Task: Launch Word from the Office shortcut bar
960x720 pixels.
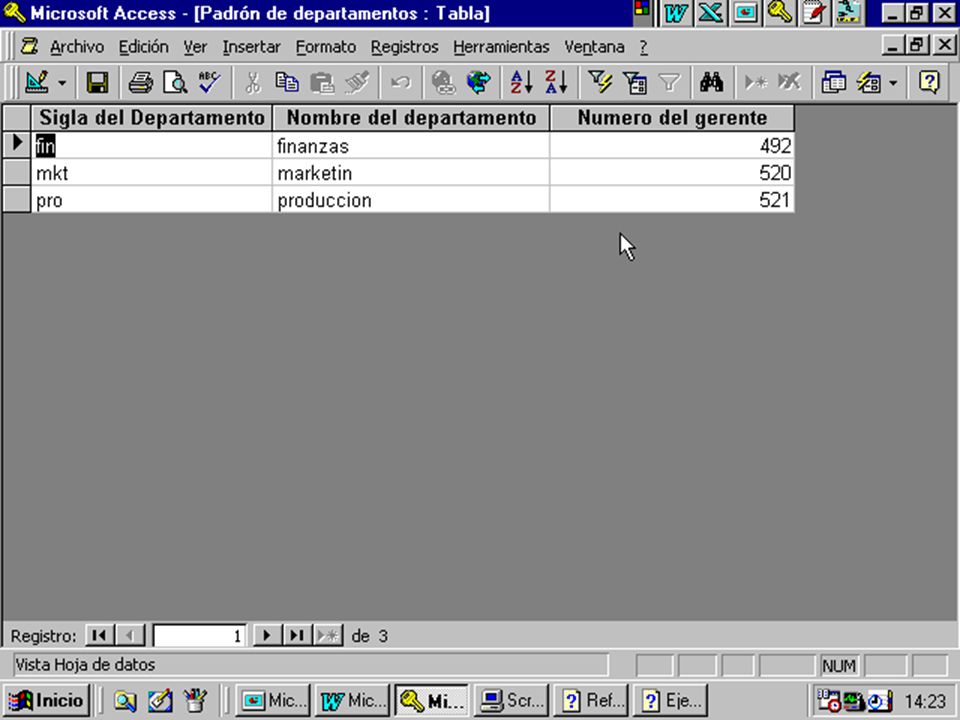Action: point(675,13)
